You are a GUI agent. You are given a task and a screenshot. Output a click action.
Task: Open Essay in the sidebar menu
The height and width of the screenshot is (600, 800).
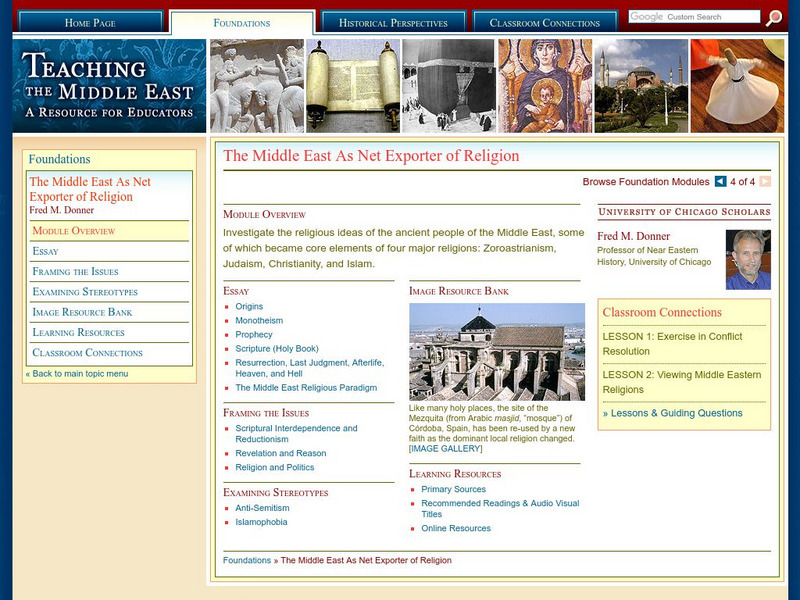pyautogui.click(x=109, y=251)
